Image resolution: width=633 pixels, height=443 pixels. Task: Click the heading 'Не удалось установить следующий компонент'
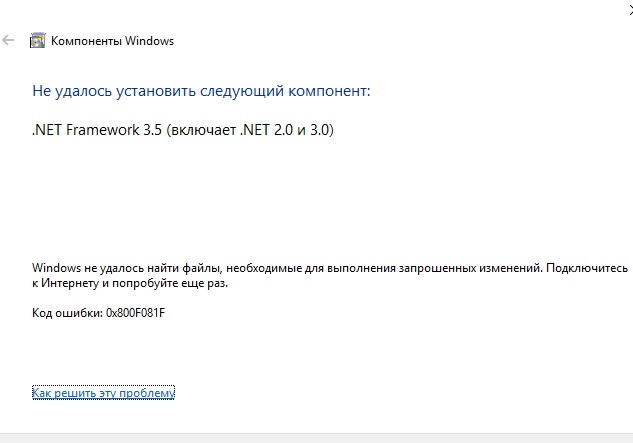coord(201,91)
